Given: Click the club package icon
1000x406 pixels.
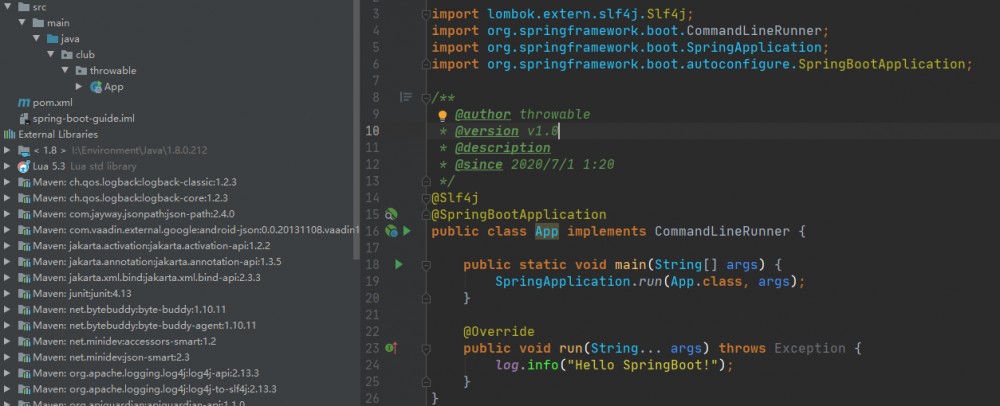Looking at the screenshot, I should [67, 55].
